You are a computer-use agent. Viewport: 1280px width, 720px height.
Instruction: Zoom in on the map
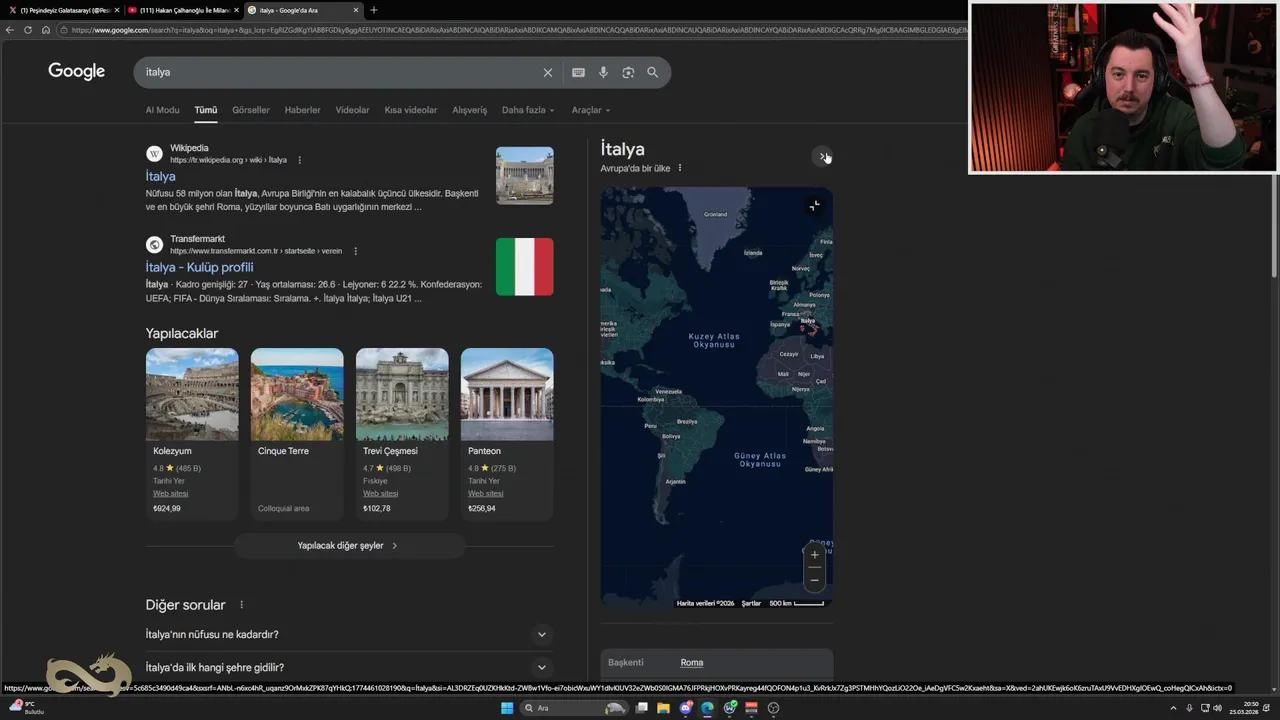(814, 555)
